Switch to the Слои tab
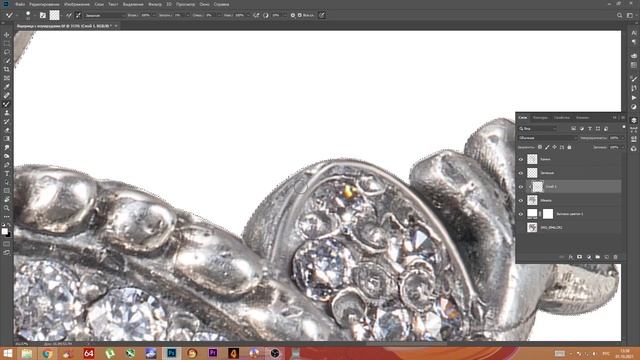 pyautogui.click(x=523, y=118)
